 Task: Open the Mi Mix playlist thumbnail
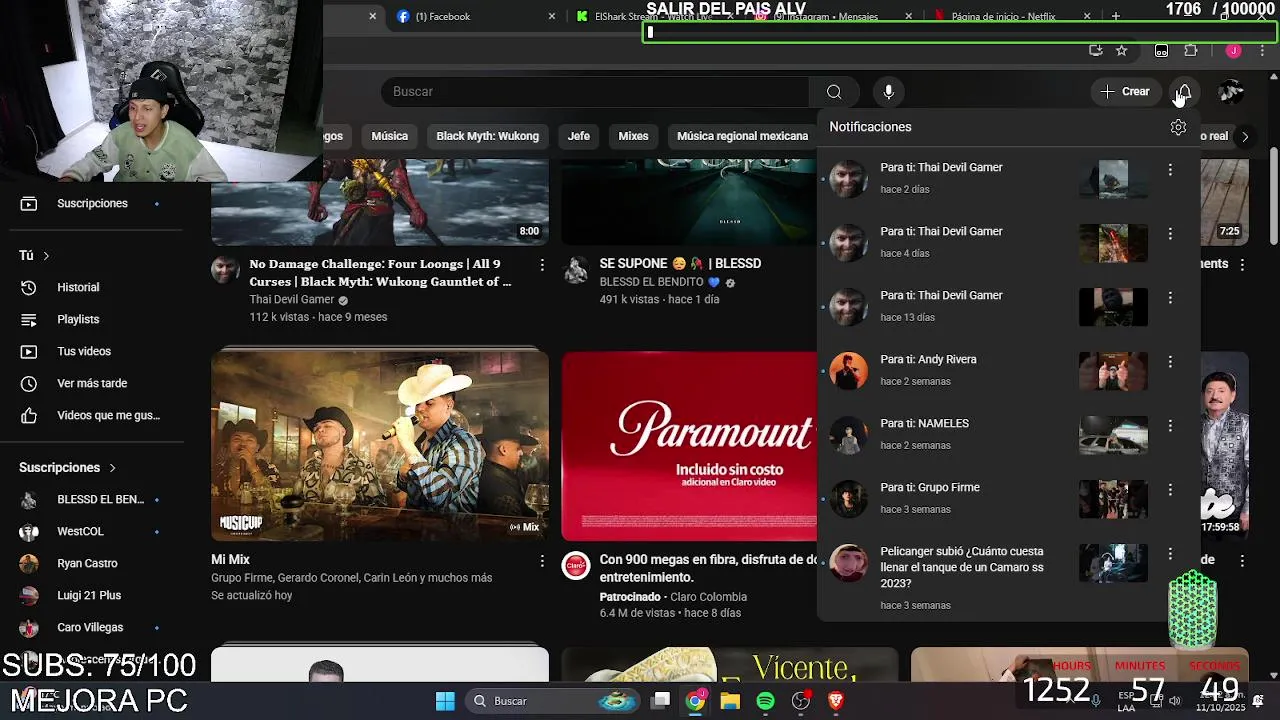click(380, 445)
